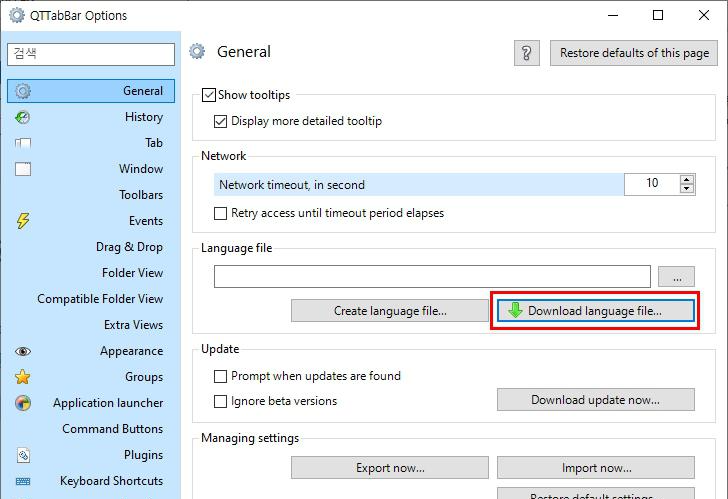This screenshot has height=499, width=728.
Task: Go to Keyboard Shortcuts settings
Action: [91, 481]
